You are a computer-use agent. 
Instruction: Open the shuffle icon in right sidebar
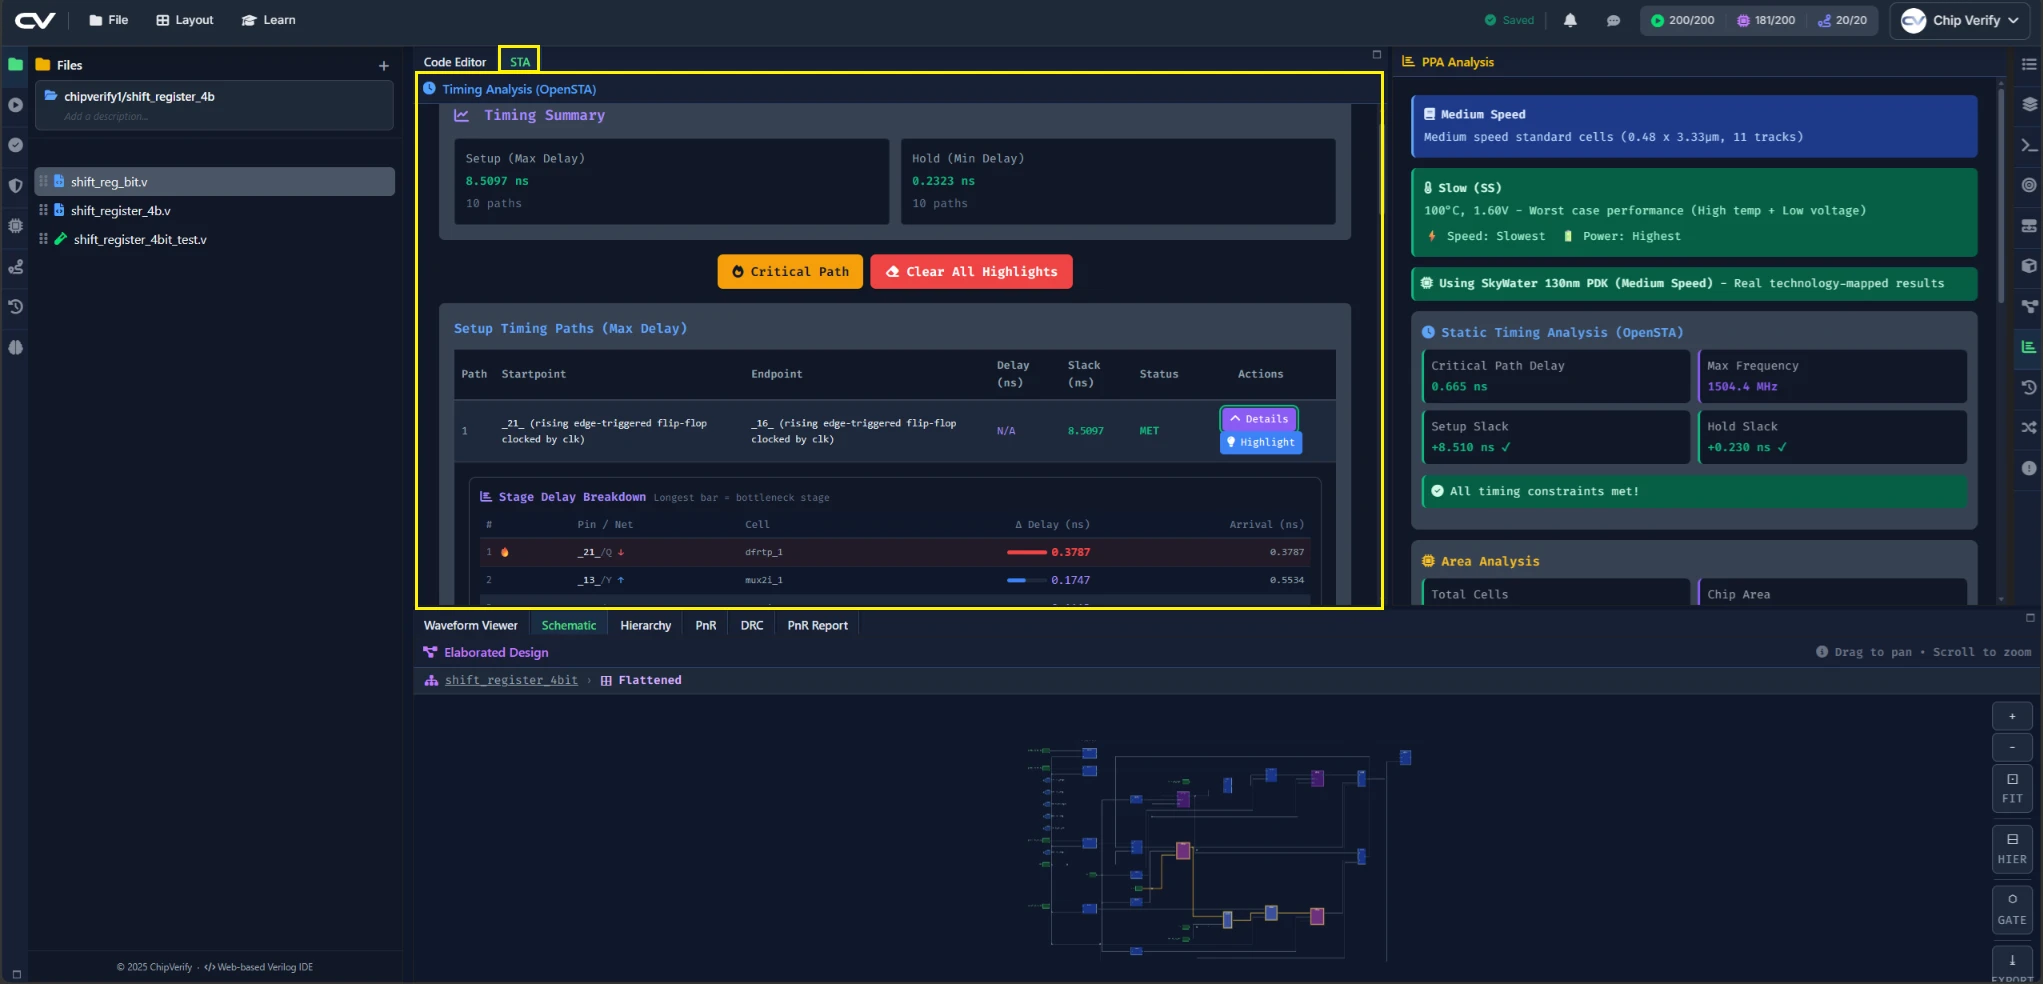tap(2029, 428)
